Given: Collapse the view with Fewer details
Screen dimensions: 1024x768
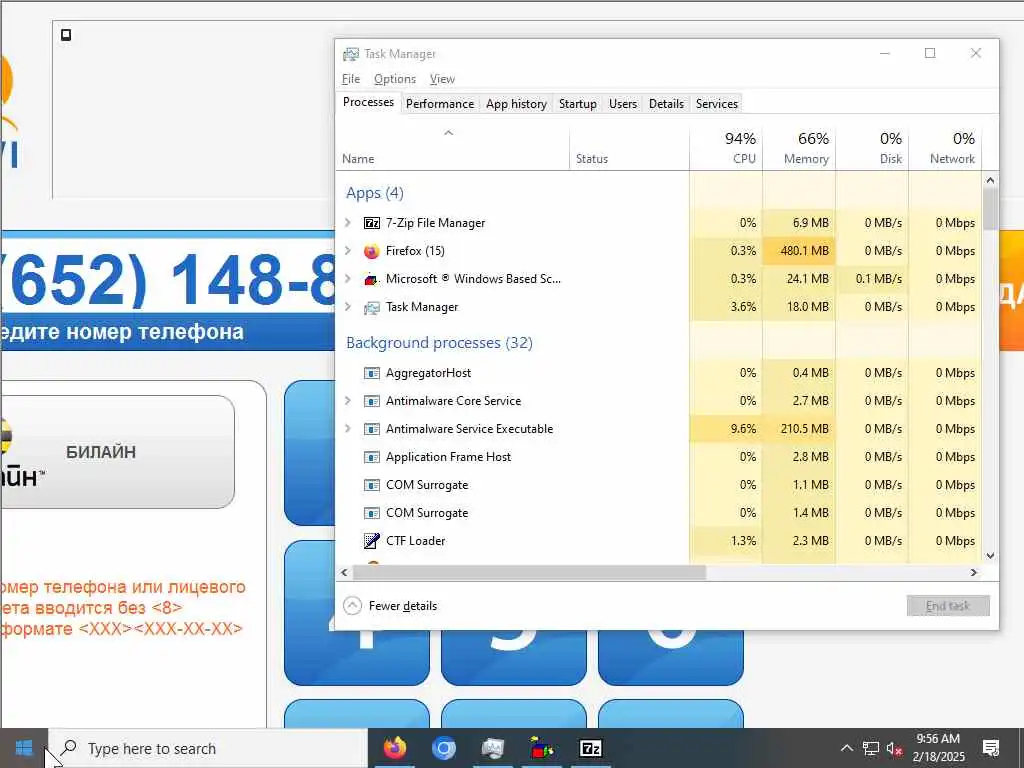Looking at the screenshot, I should (x=391, y=606).
